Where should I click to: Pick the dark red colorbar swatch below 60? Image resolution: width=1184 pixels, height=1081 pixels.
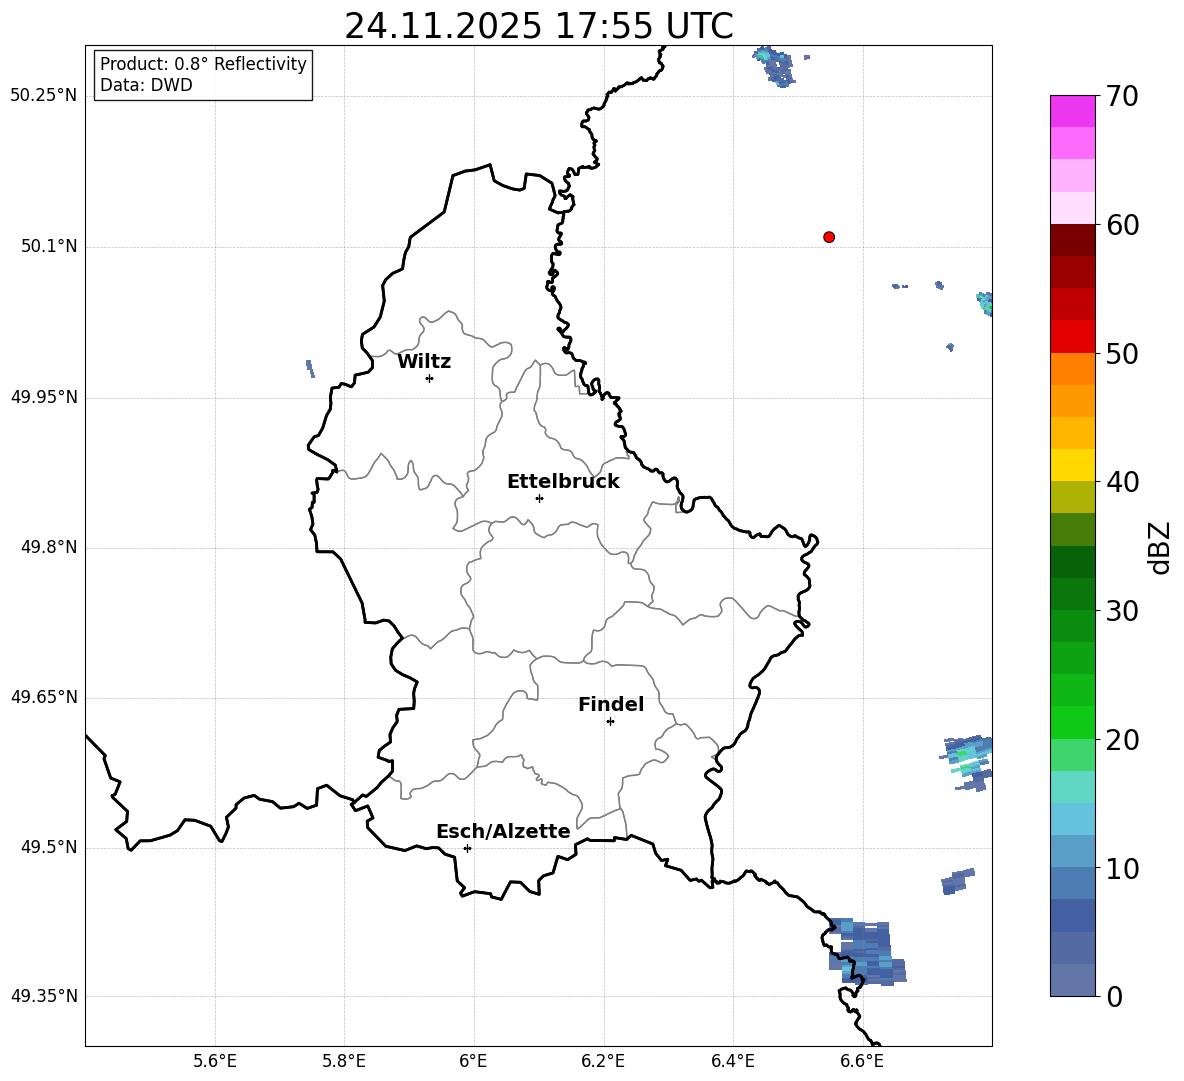coord(1072,240)
